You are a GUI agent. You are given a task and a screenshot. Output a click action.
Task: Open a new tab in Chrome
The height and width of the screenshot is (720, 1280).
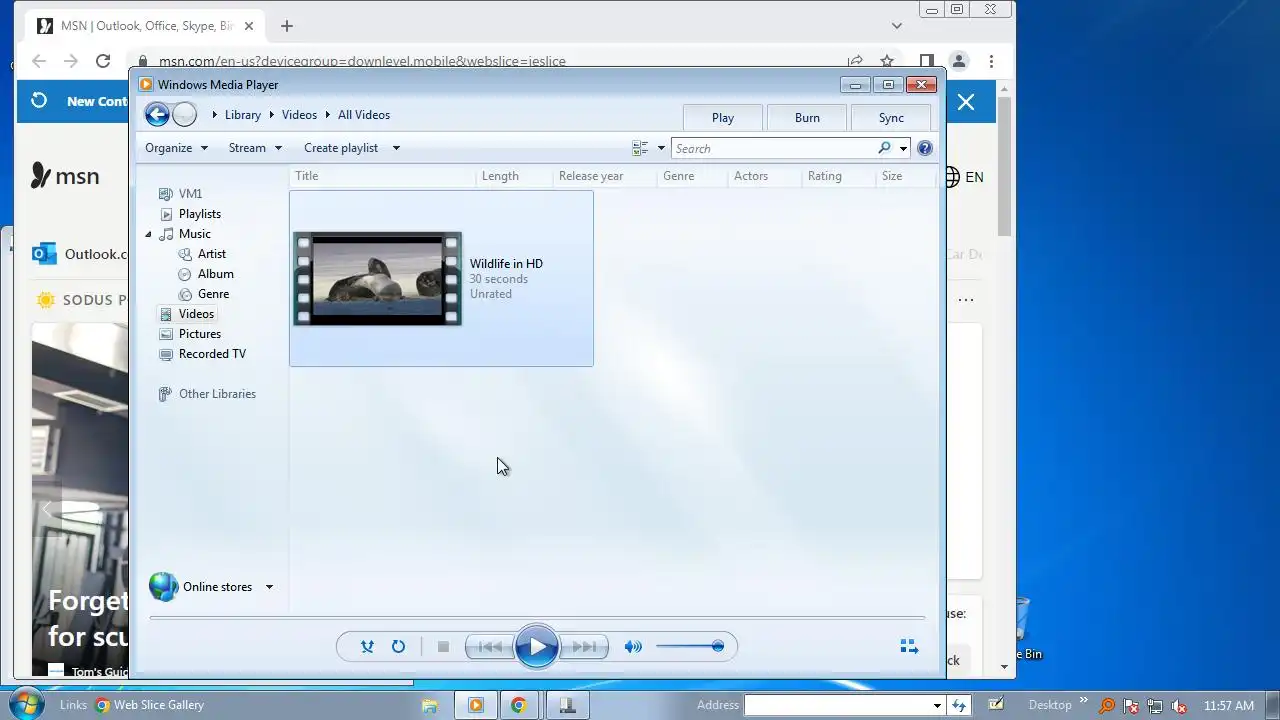(x=287, y=26)
